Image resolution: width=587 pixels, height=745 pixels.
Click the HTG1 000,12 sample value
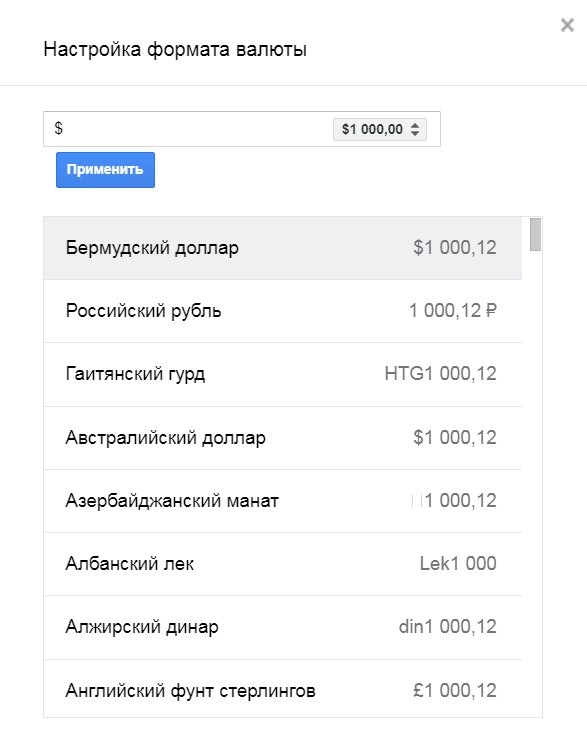point(441,374)
